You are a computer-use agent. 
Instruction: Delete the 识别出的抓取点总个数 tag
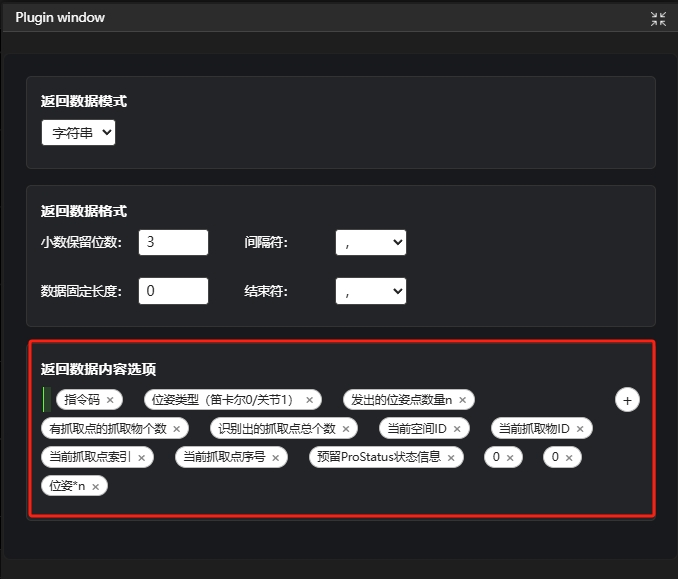(346, 429)
